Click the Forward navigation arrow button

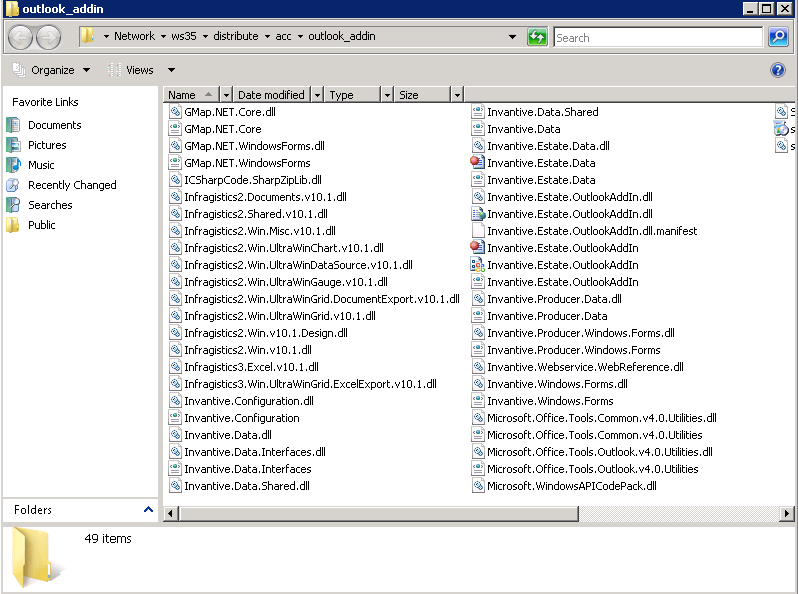49,37
